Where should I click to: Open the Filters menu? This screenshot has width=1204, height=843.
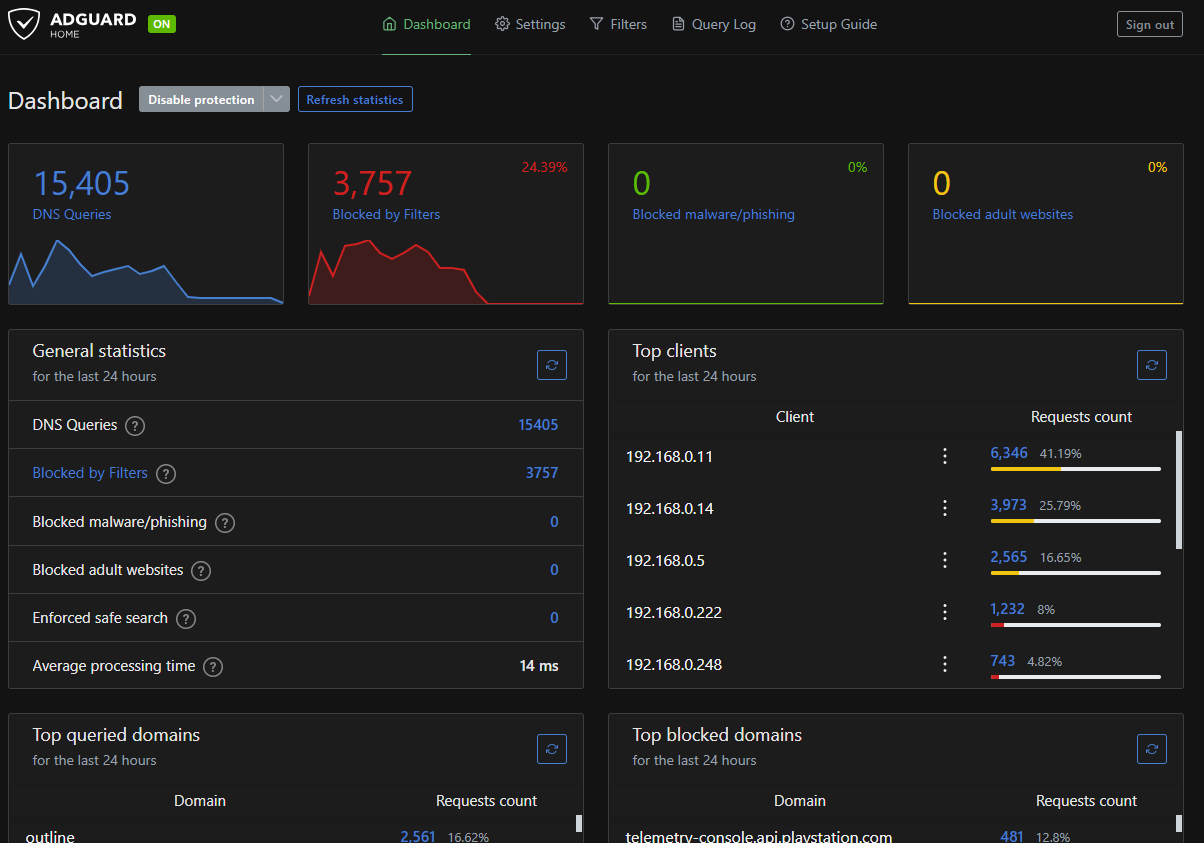pyautogui.click(x=618, y=25)
